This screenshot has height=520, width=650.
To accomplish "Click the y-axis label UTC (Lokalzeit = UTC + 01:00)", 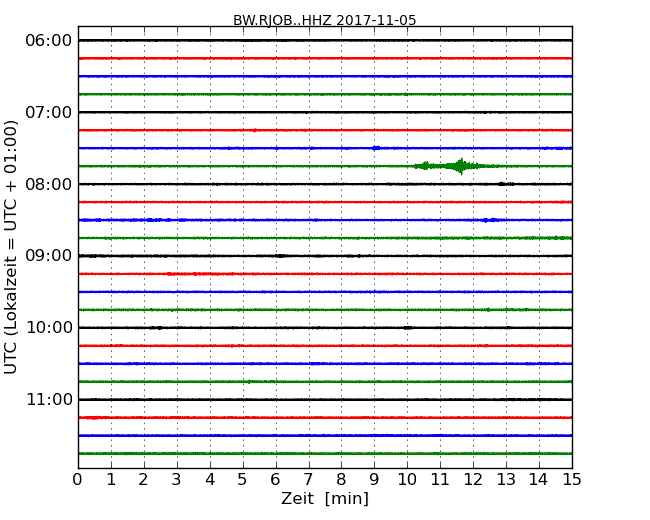I will coord(11,247).
